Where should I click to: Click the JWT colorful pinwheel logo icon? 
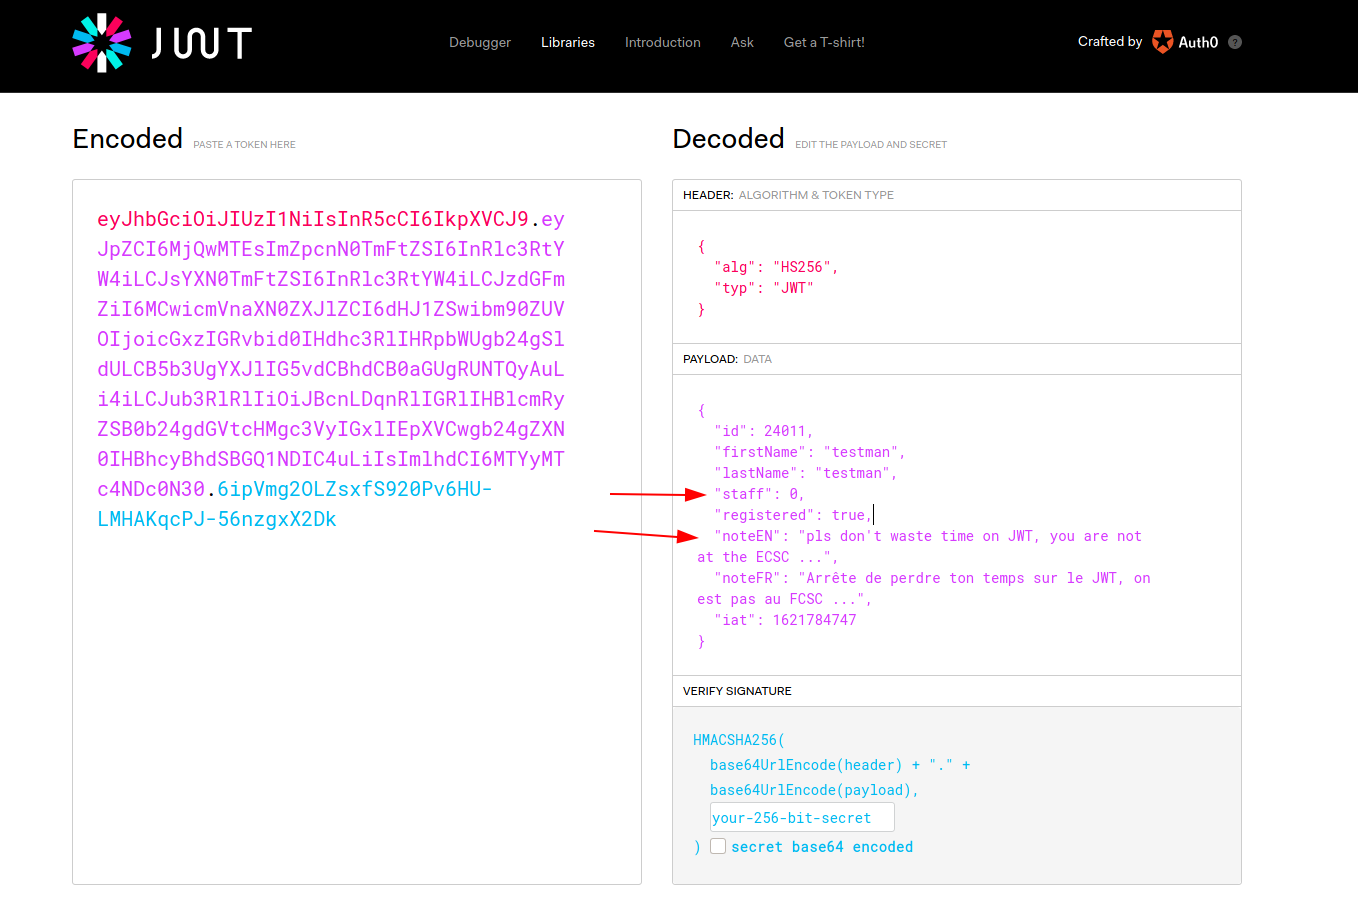pyautogui.click(x=102, y=43)
